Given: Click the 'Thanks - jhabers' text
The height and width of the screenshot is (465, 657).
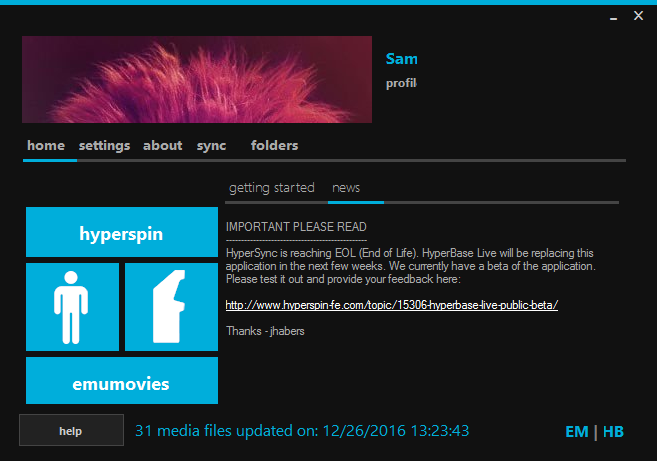Looking at the screenshot, I should click(x=265, y=331).
